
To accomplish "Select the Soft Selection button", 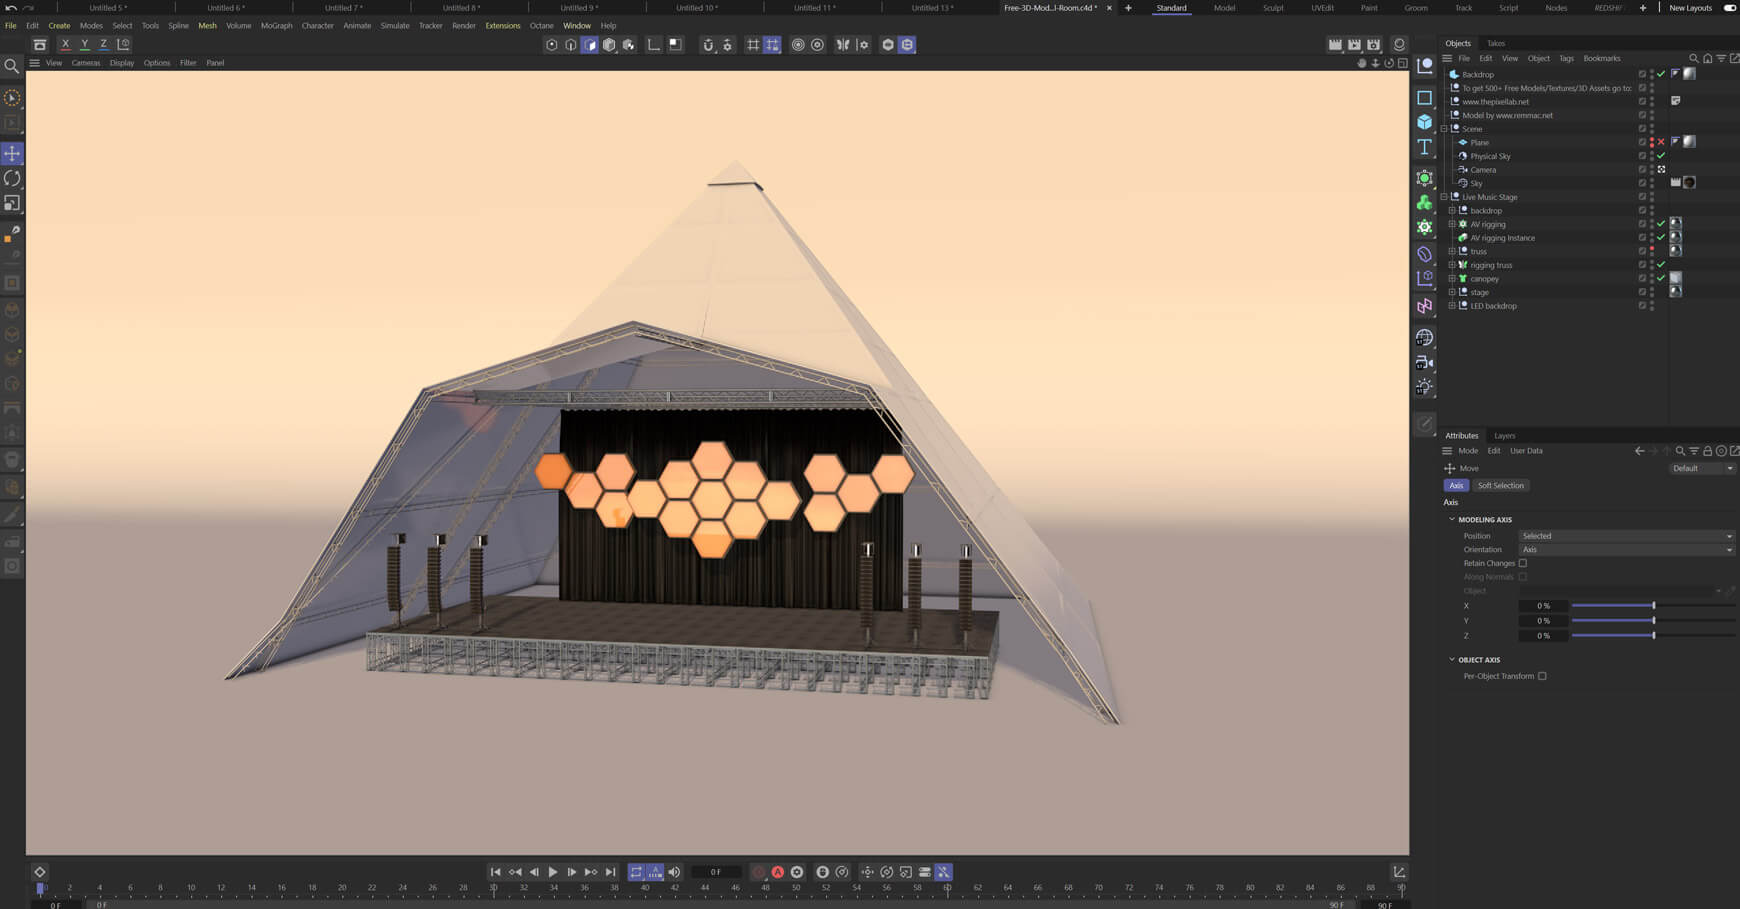I will pos(1501,486).
